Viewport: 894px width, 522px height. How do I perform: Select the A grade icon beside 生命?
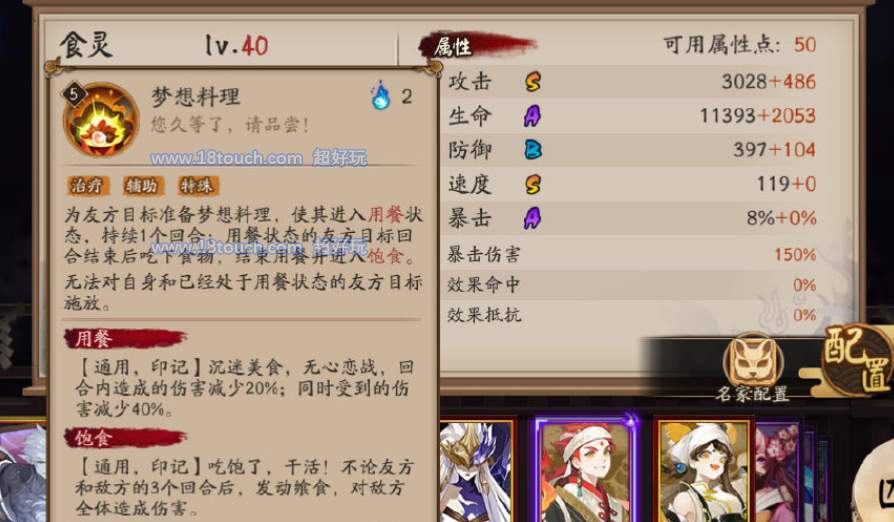click(532, 116)
